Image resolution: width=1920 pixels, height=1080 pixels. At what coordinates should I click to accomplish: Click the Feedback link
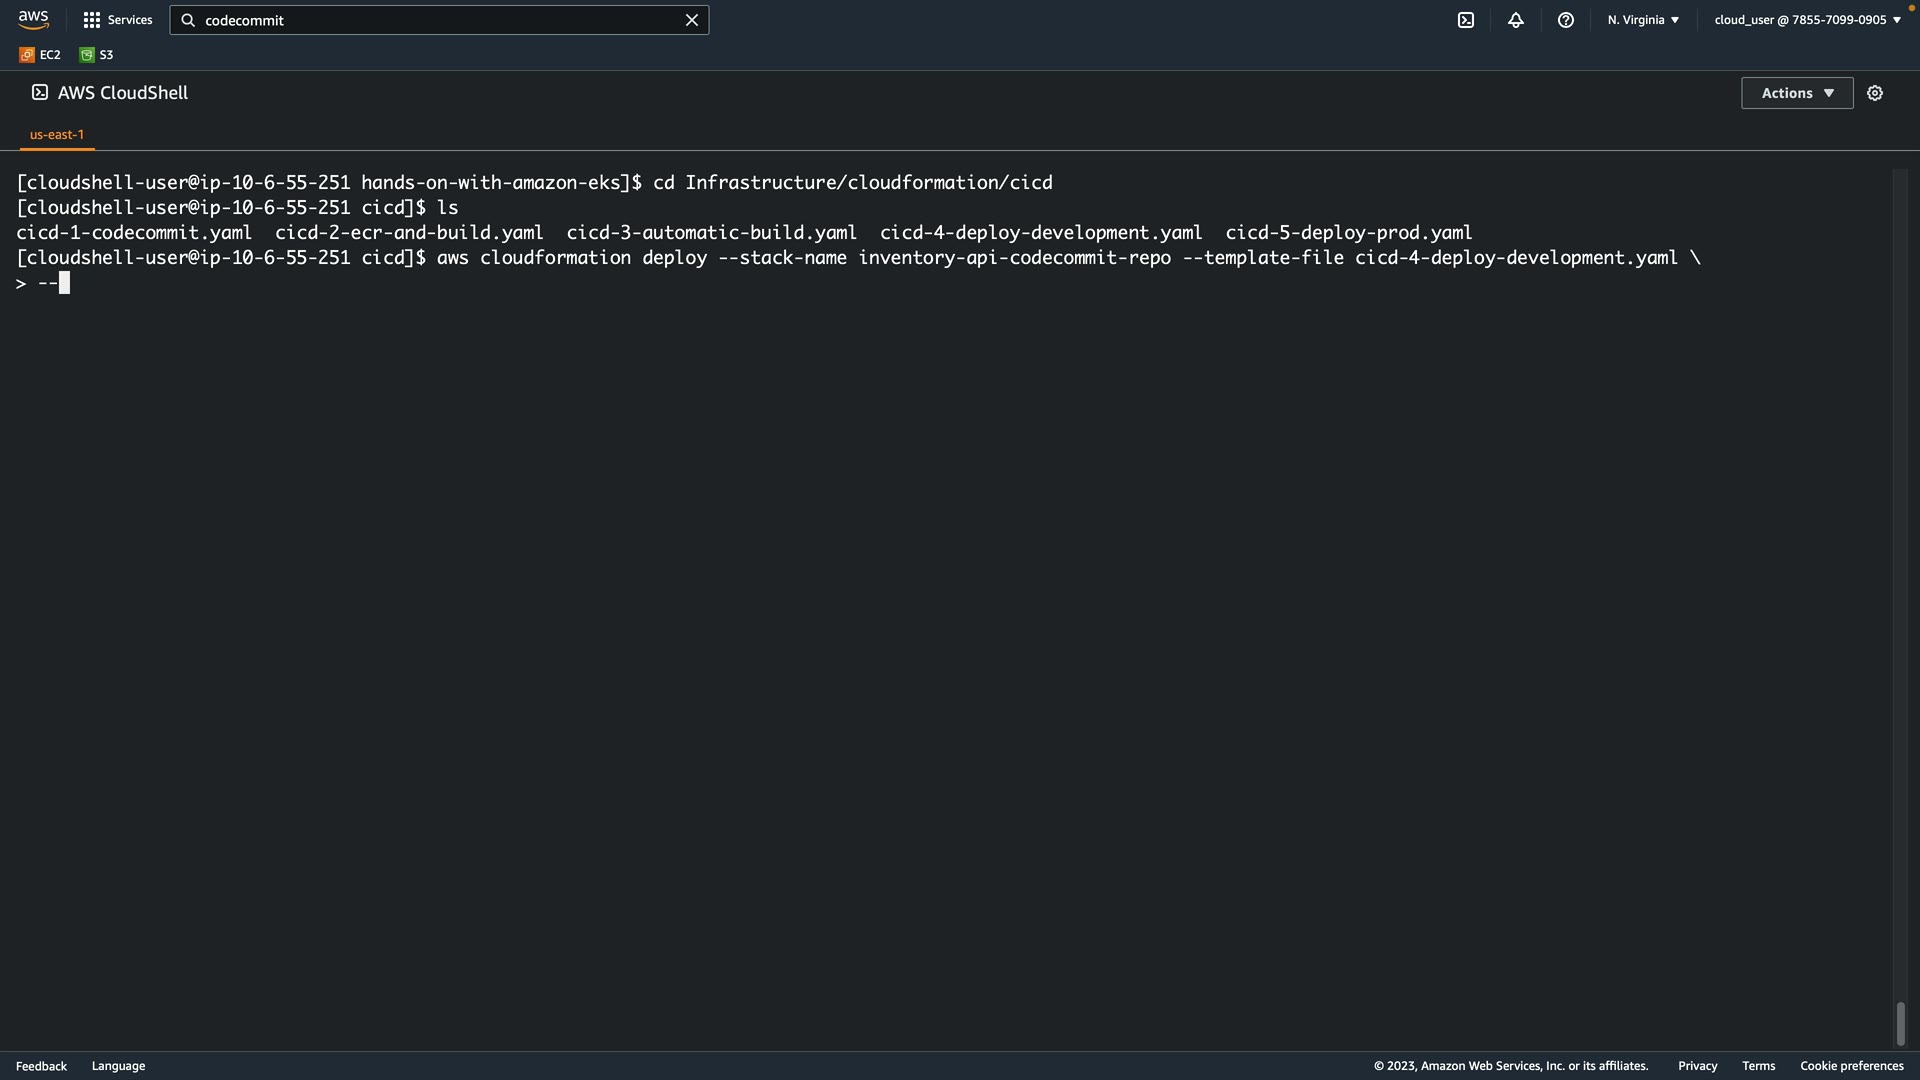tap(41, 1066)
